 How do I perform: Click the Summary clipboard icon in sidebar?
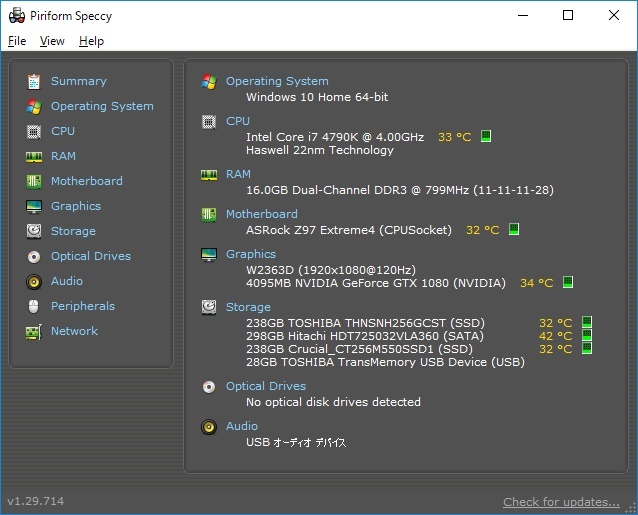coord(34,81)
